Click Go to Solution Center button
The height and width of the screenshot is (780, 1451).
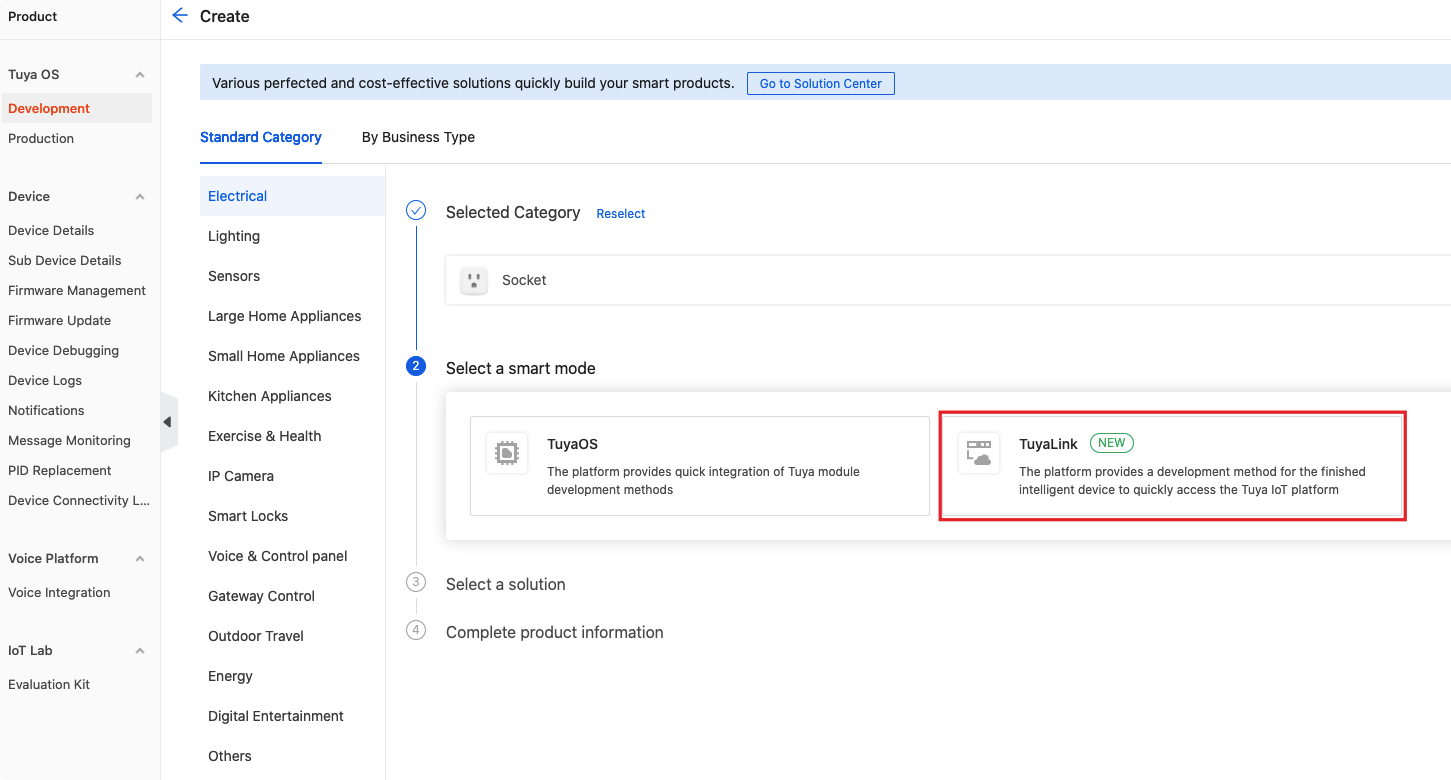coord(820,83)
